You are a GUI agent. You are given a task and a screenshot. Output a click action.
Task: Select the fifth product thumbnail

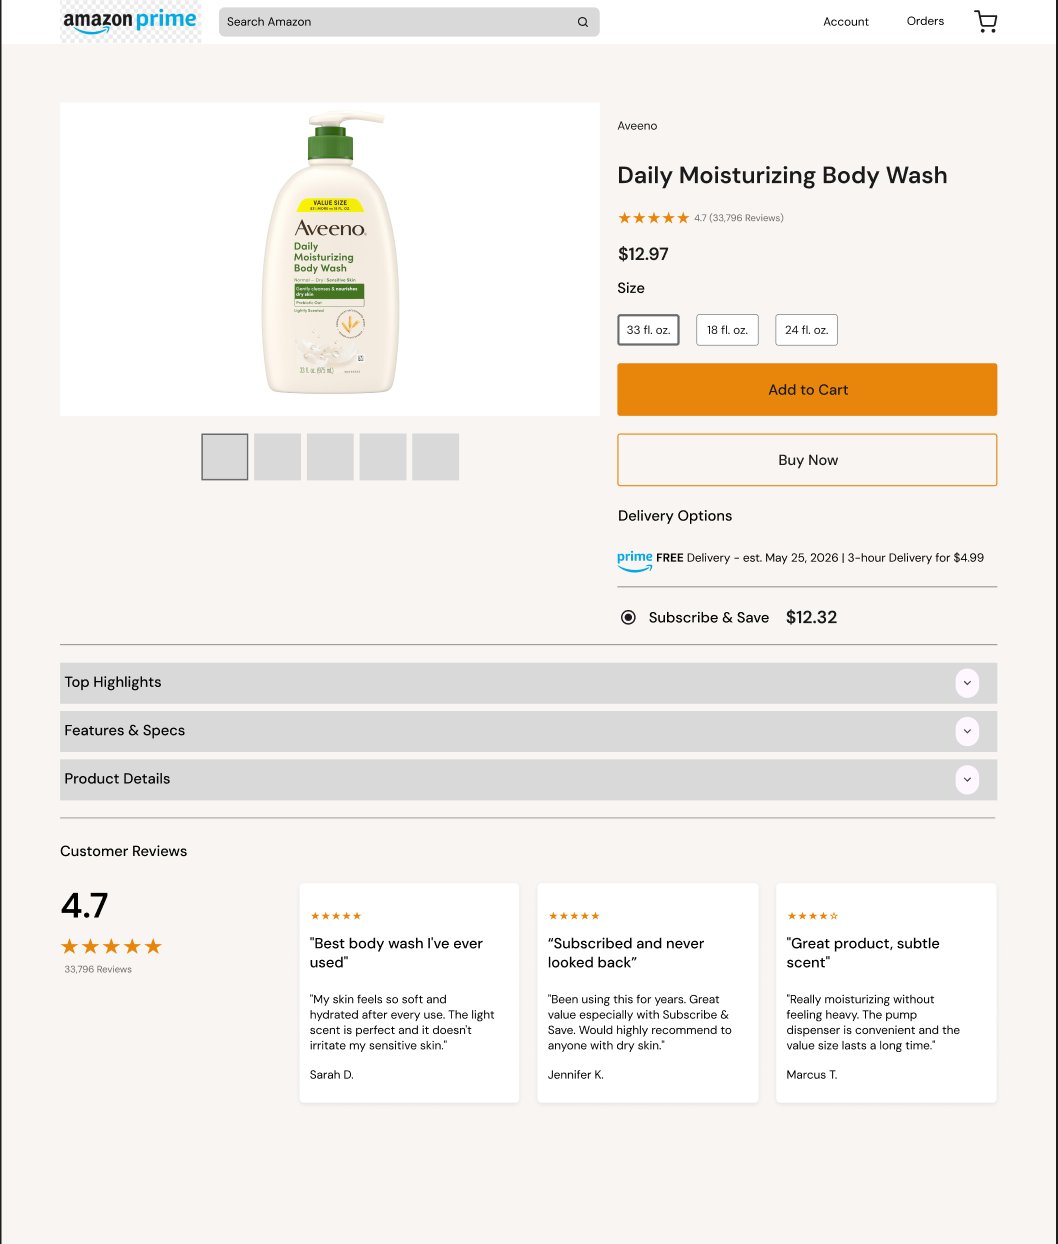(x=436, y=457)
